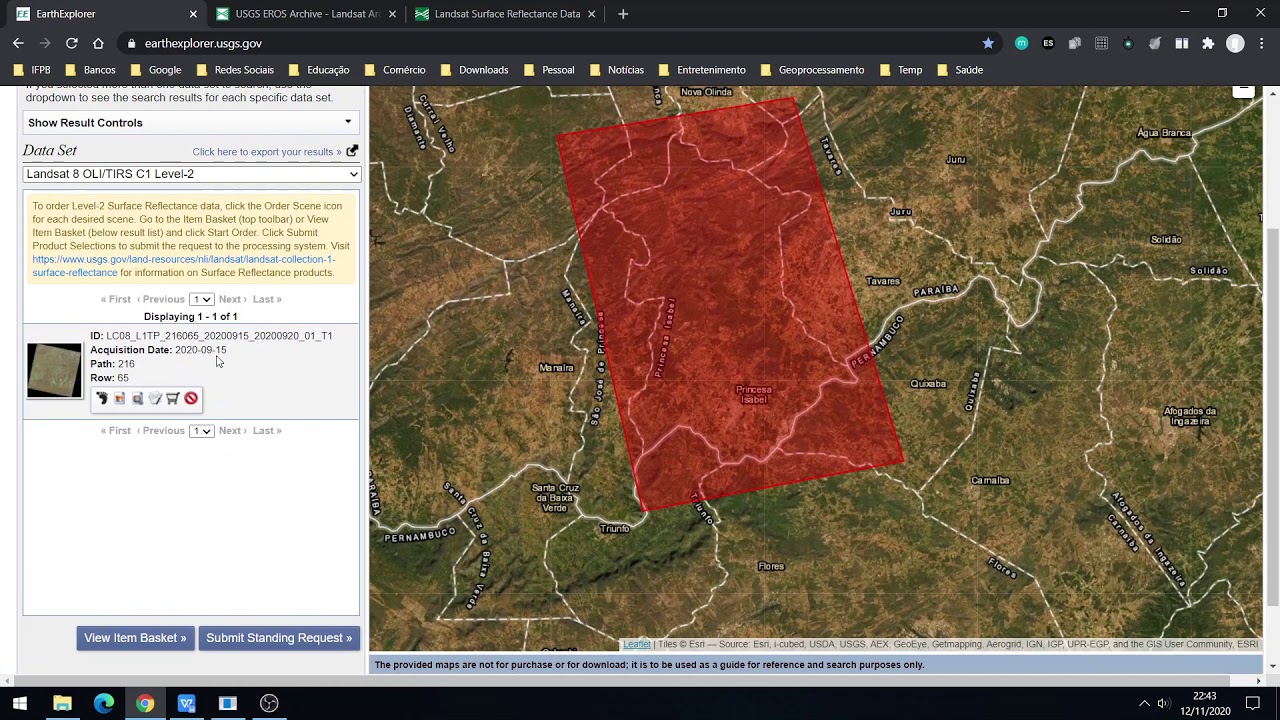Screen dimensions: 1280x720
Task: Click the scene ID text
Action: click(x=219, y=336)
